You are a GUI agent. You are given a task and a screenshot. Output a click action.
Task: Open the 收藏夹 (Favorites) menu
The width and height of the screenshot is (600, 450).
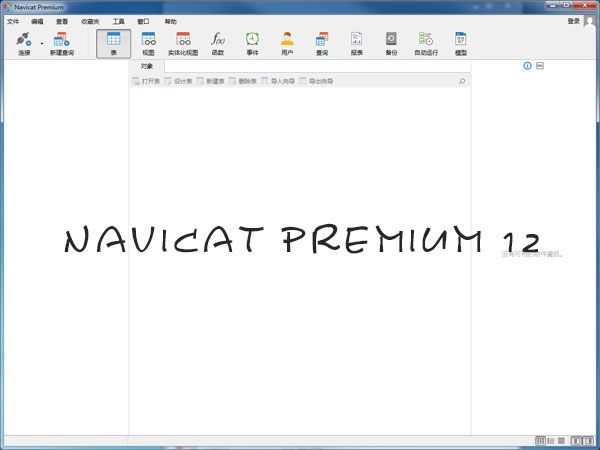(90, 21)
